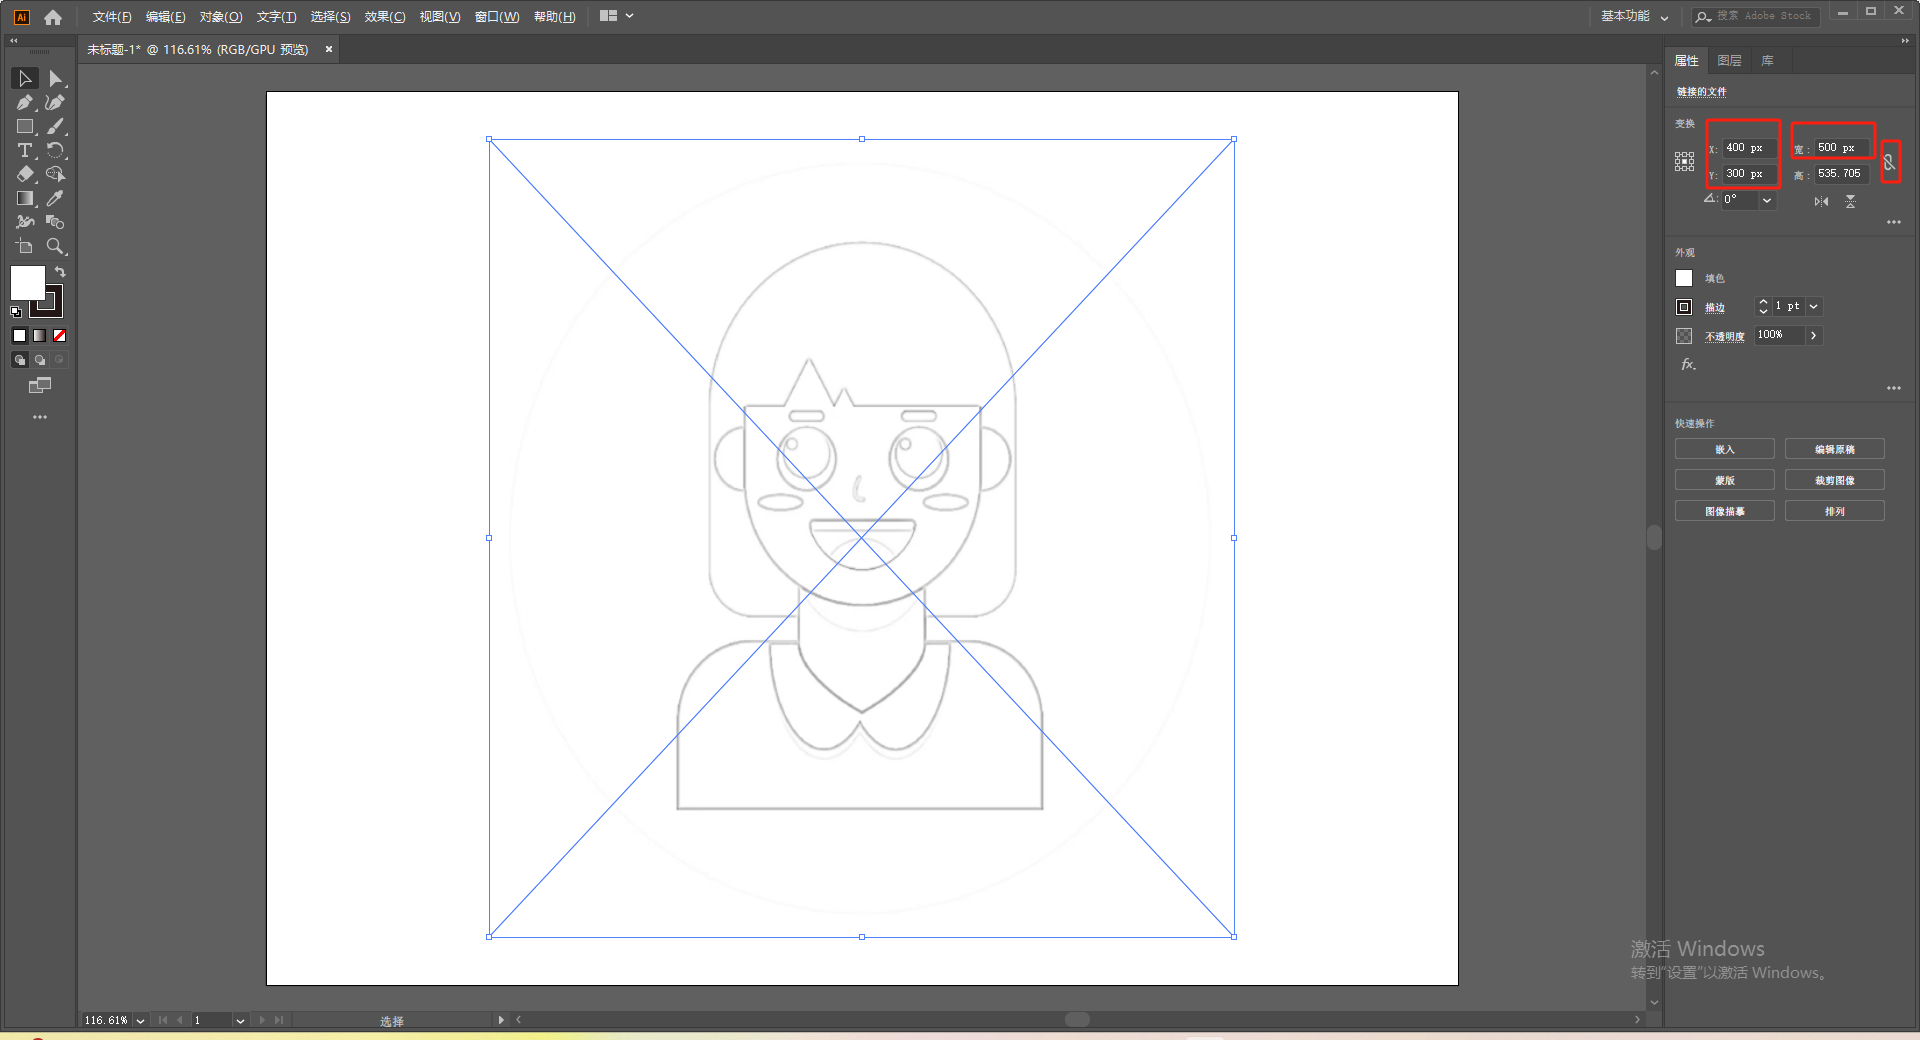Flip the image vertically
1920x1040 pixels.
pyautogui.click(x=1851, y=202)
